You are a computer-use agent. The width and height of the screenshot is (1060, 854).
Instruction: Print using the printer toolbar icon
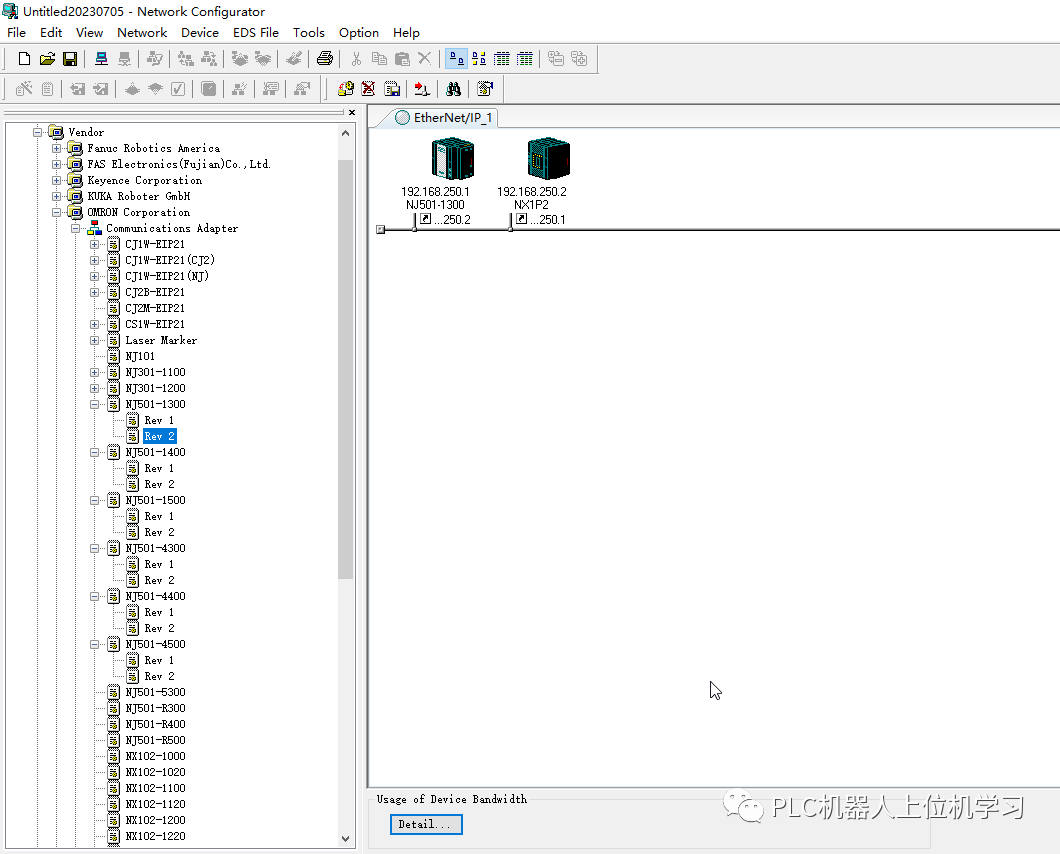coord(324,59)
